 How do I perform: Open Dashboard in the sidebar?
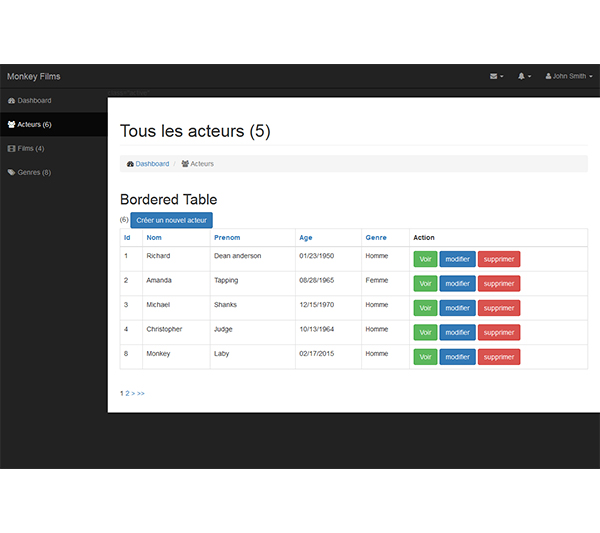click(x=34, y=100)
